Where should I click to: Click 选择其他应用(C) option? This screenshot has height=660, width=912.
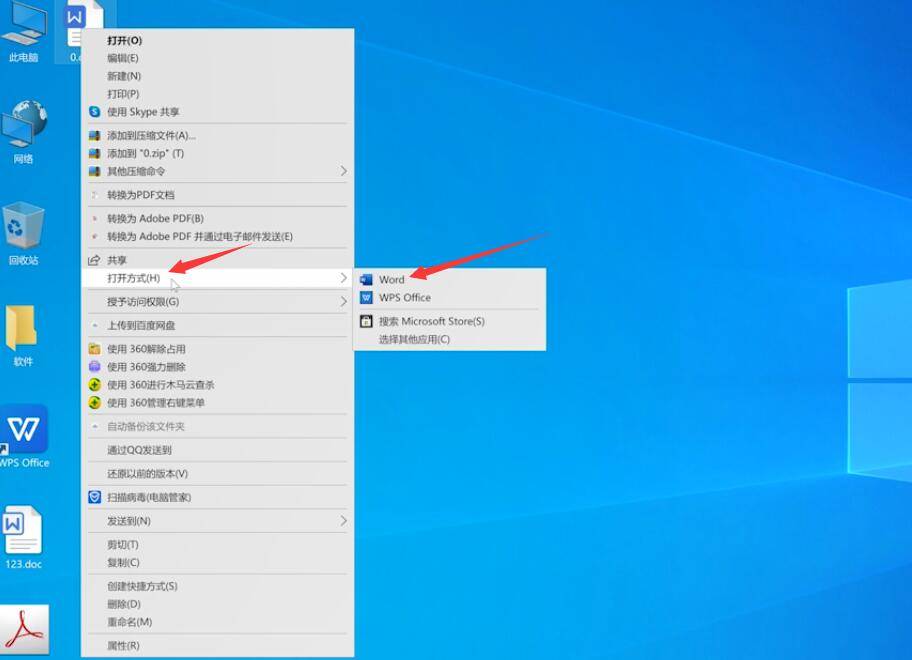[x=414, y=340]
